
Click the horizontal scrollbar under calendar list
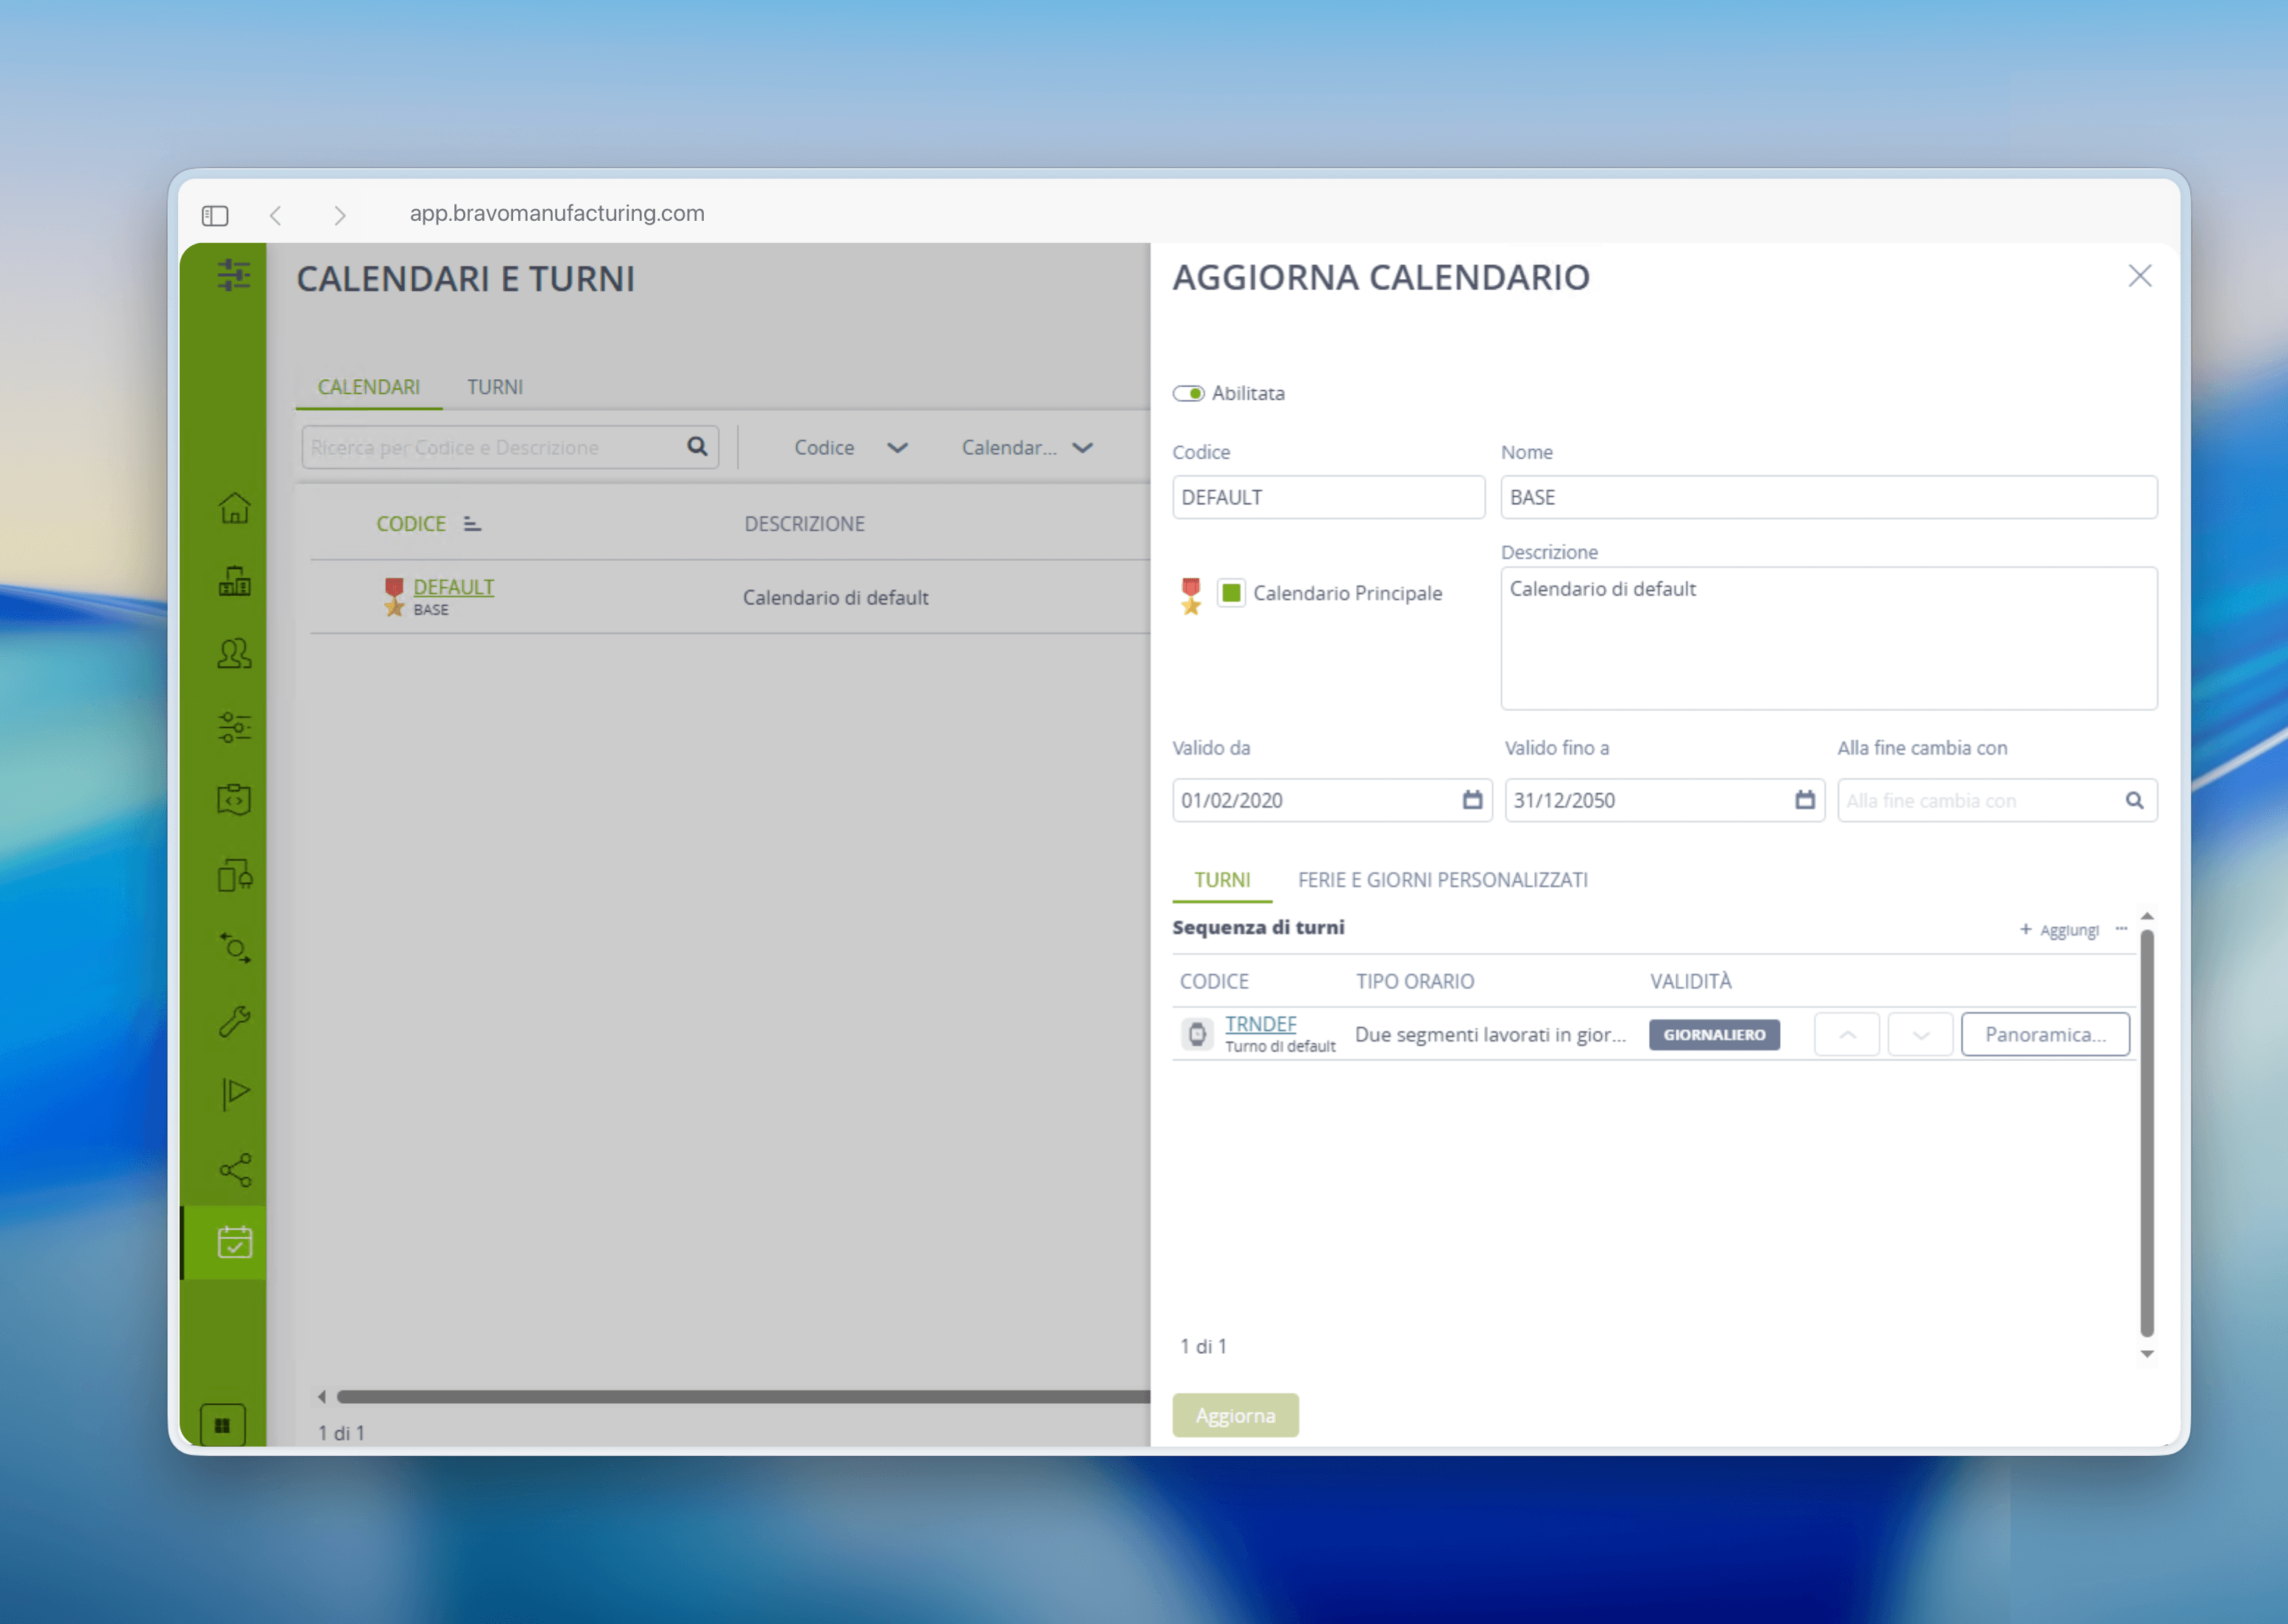pyautogui.click(x=743, y=1396)
